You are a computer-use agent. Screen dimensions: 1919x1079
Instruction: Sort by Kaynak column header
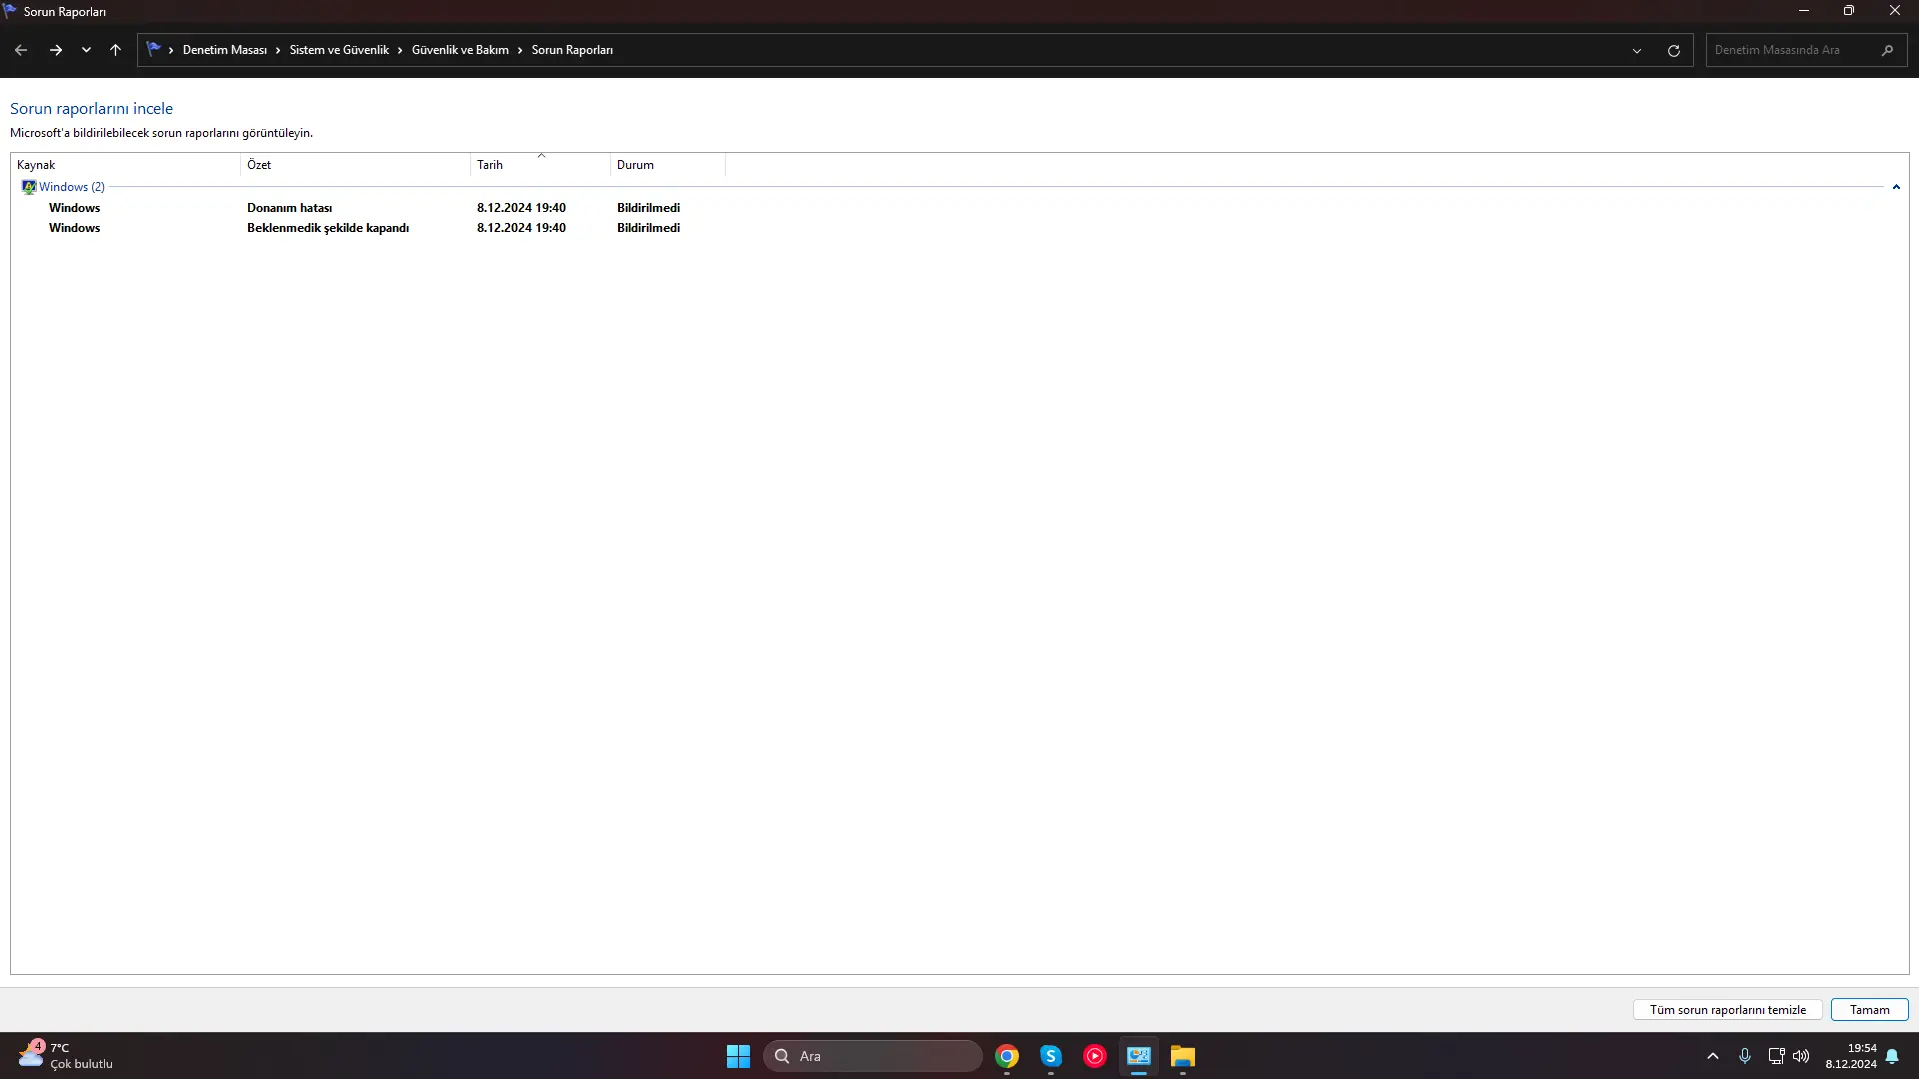pyautogui.click(x=125, y=165)
